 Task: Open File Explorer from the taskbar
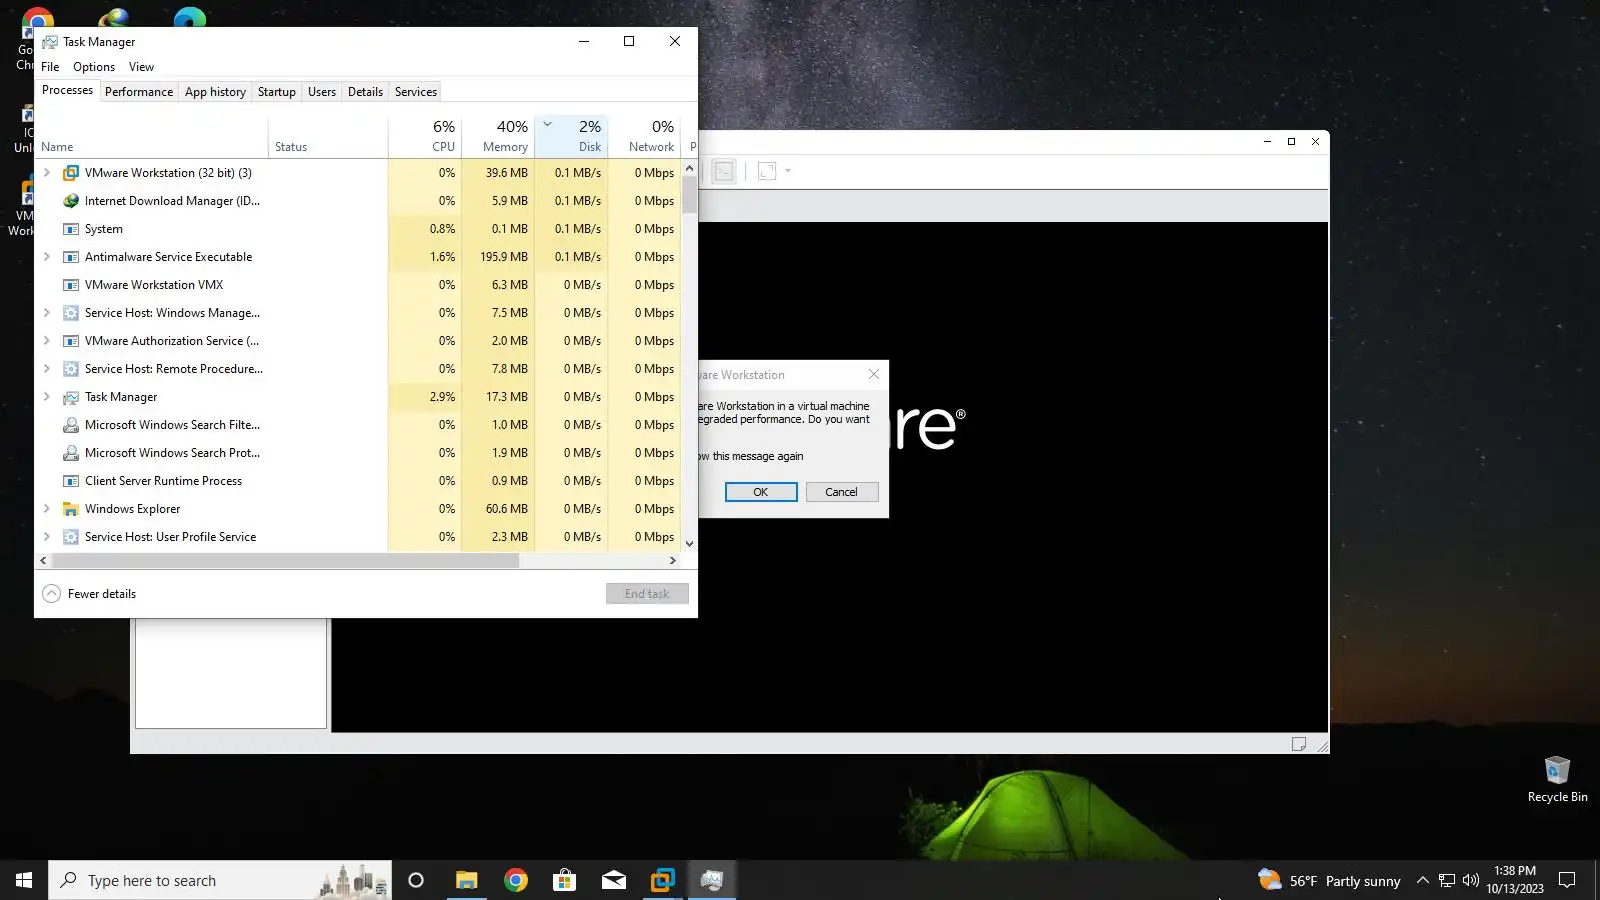(466, 880)
